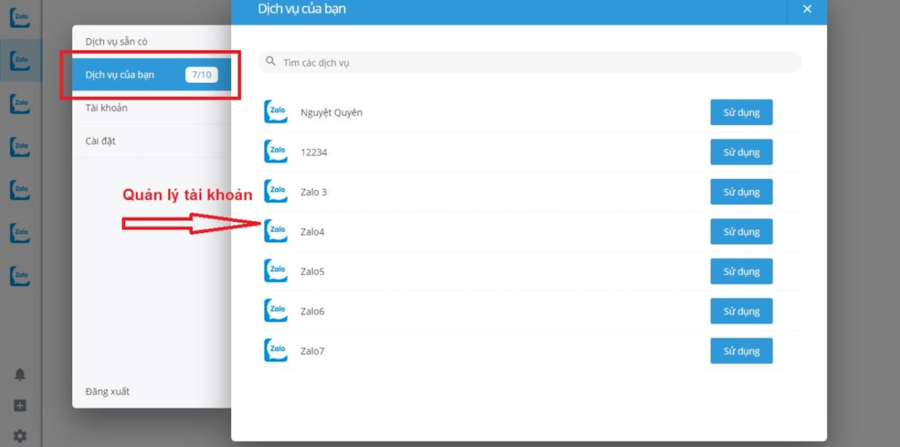Click Sử dụng for Zalo4
Viewport: 900px width, 447px height.
(741, 231)
